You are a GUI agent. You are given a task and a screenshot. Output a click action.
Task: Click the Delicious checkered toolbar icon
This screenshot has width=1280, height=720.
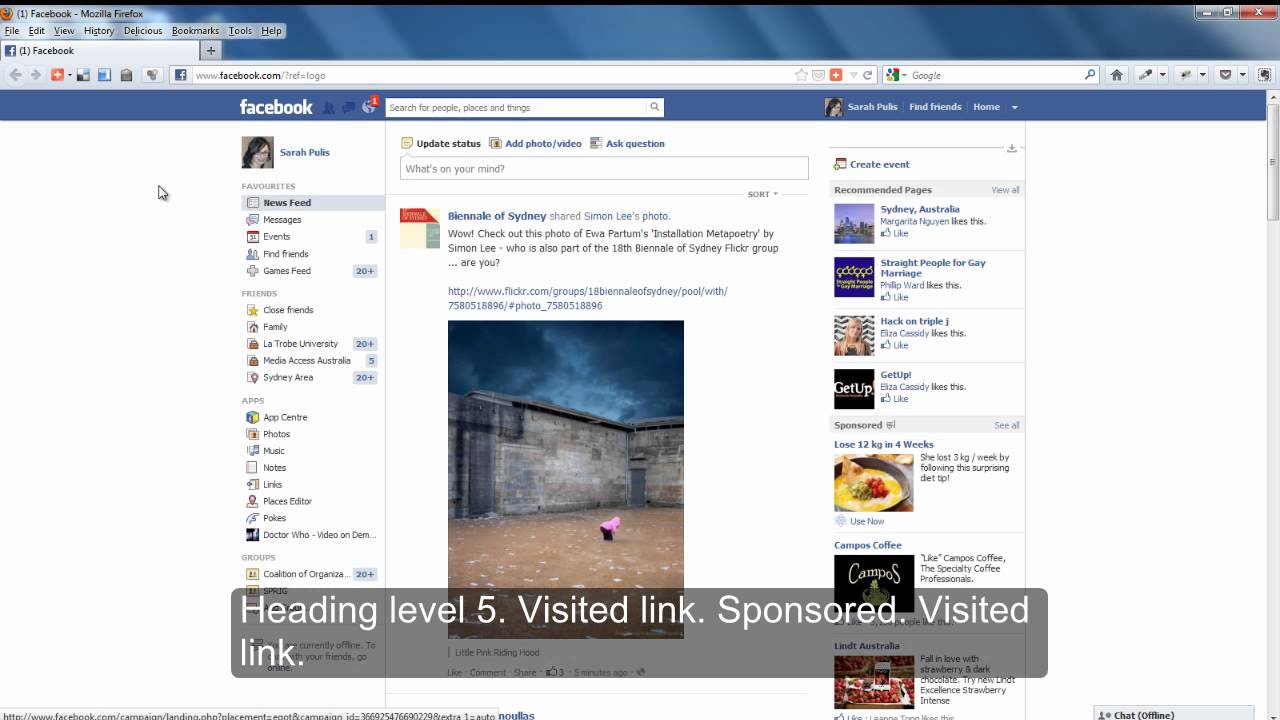(x=83, y=75)
